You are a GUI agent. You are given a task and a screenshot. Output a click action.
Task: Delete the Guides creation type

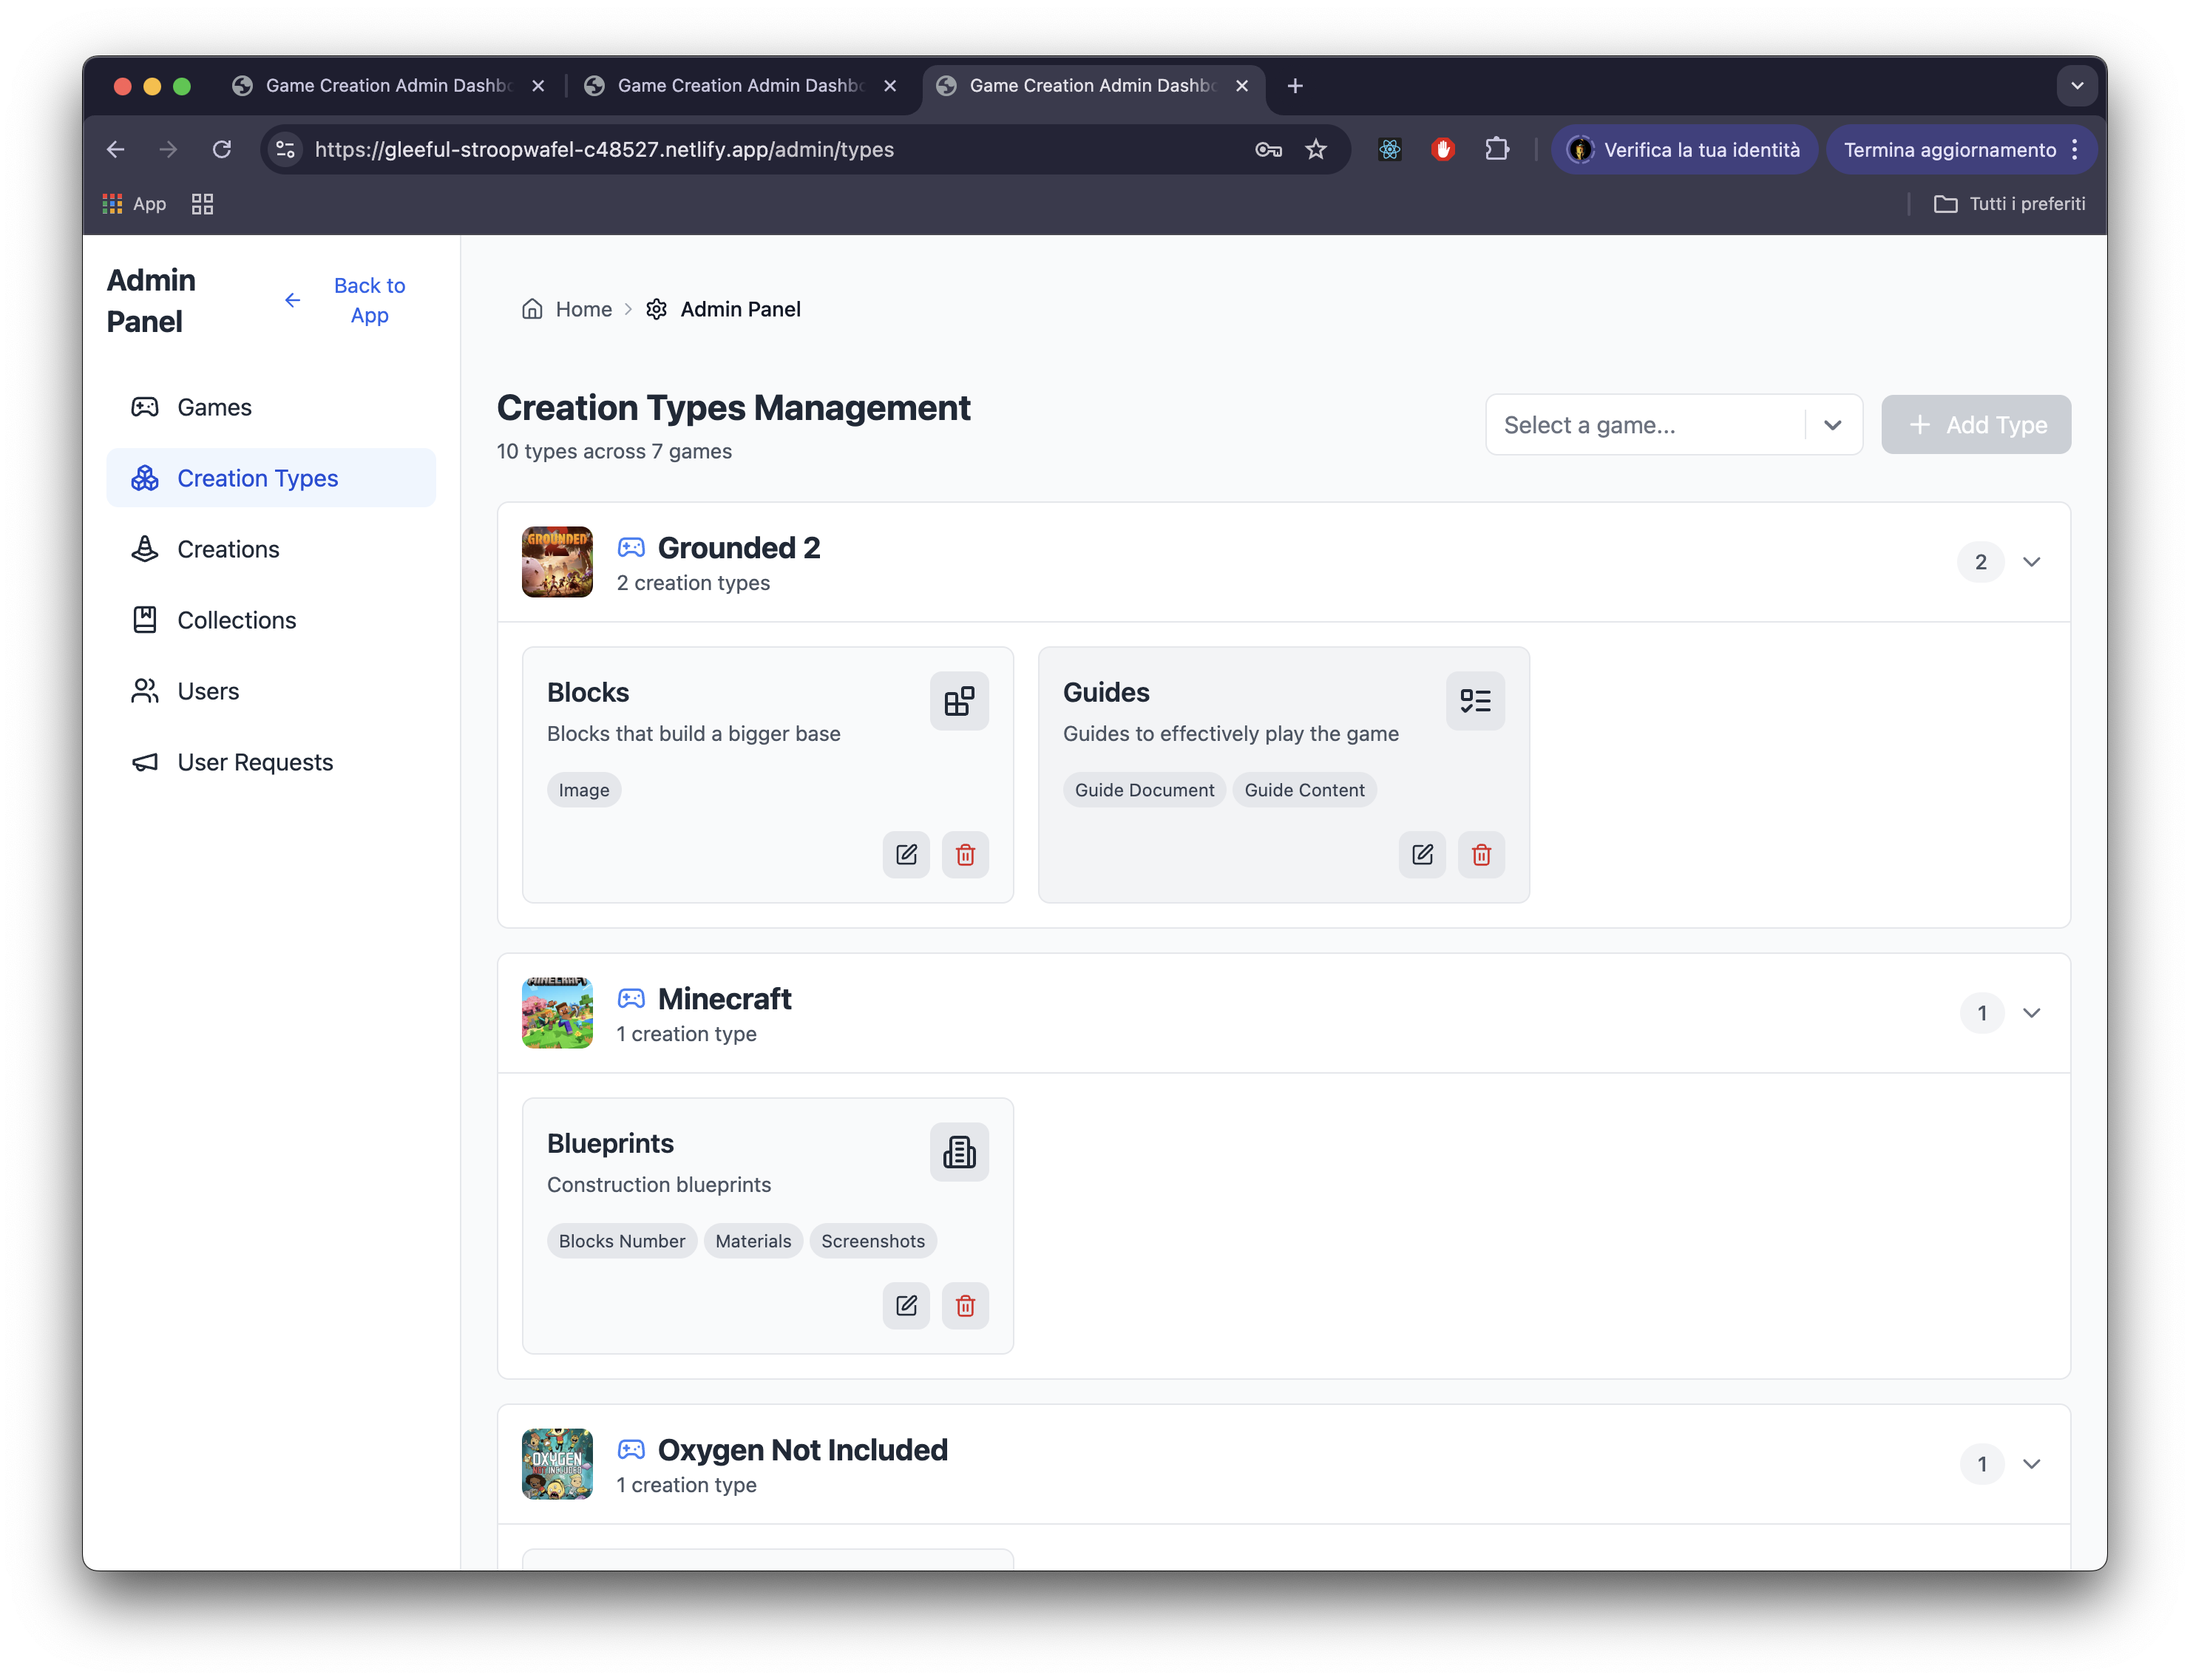[x=1481, y=855]
